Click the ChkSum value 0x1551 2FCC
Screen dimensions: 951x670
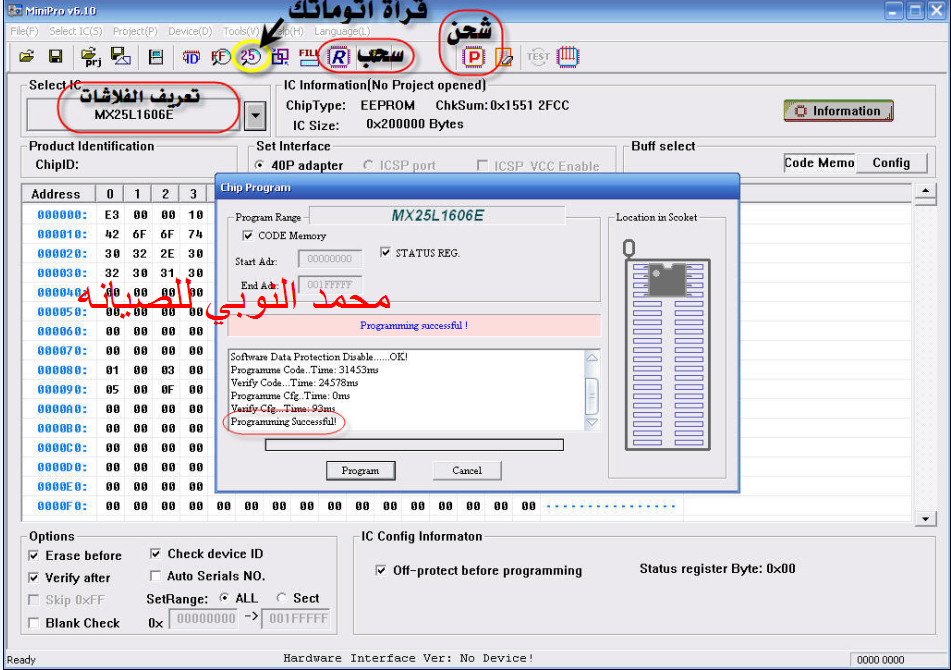pyautogui.click(x=529, y=106)
